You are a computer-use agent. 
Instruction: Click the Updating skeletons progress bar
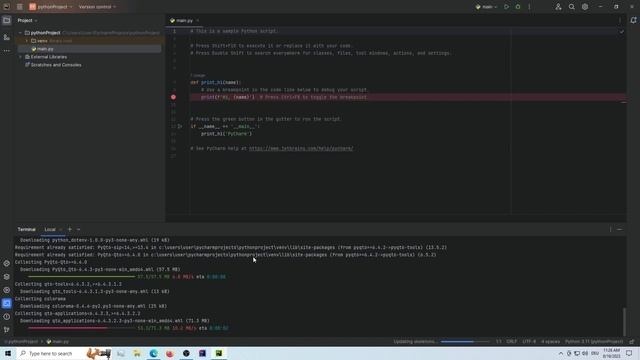pyautogui.click(x=465, y=342)
